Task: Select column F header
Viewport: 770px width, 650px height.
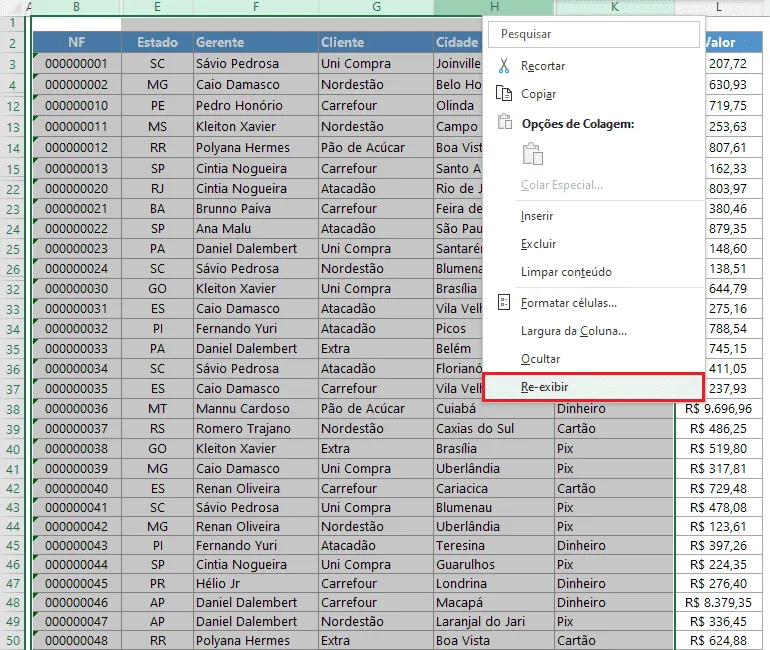Action: click(256, 7)
